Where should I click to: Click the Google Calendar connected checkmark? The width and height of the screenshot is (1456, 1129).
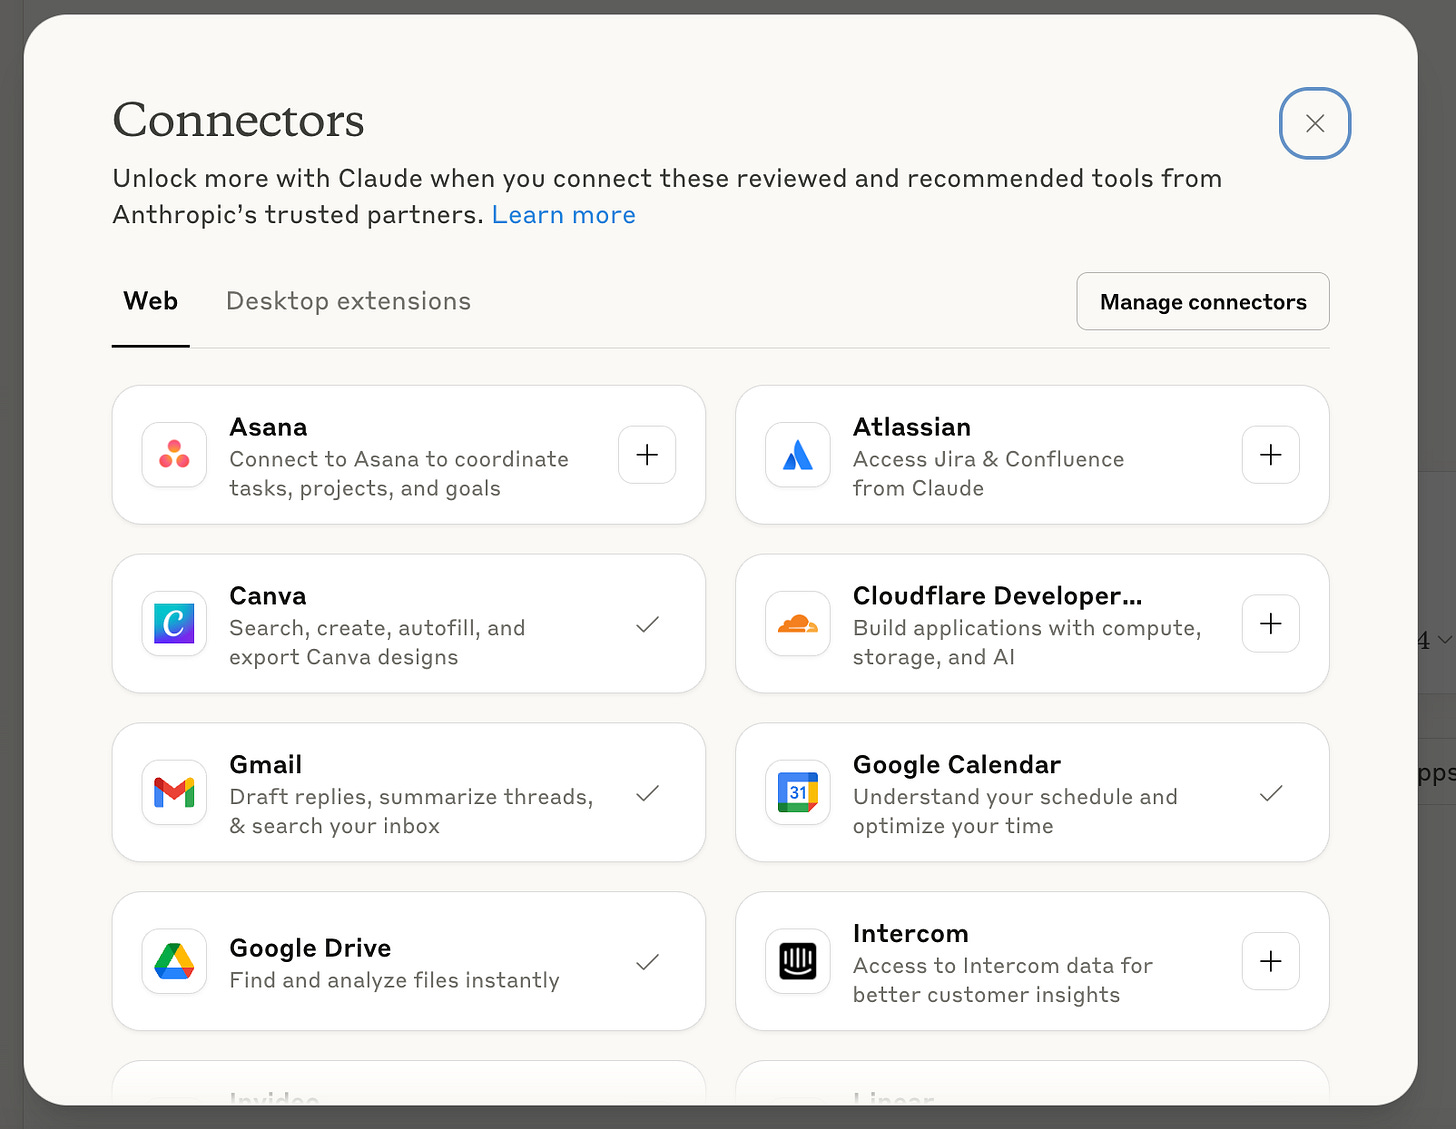click(1271, 793)
